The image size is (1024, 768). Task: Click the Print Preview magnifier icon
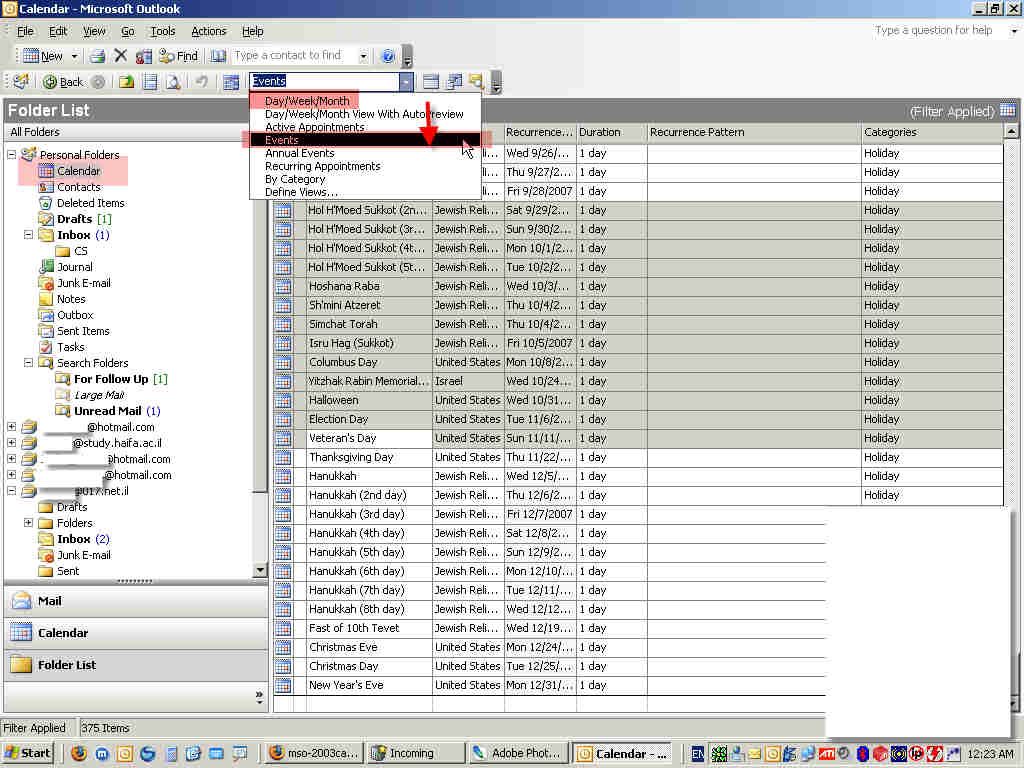pos(173,82)
